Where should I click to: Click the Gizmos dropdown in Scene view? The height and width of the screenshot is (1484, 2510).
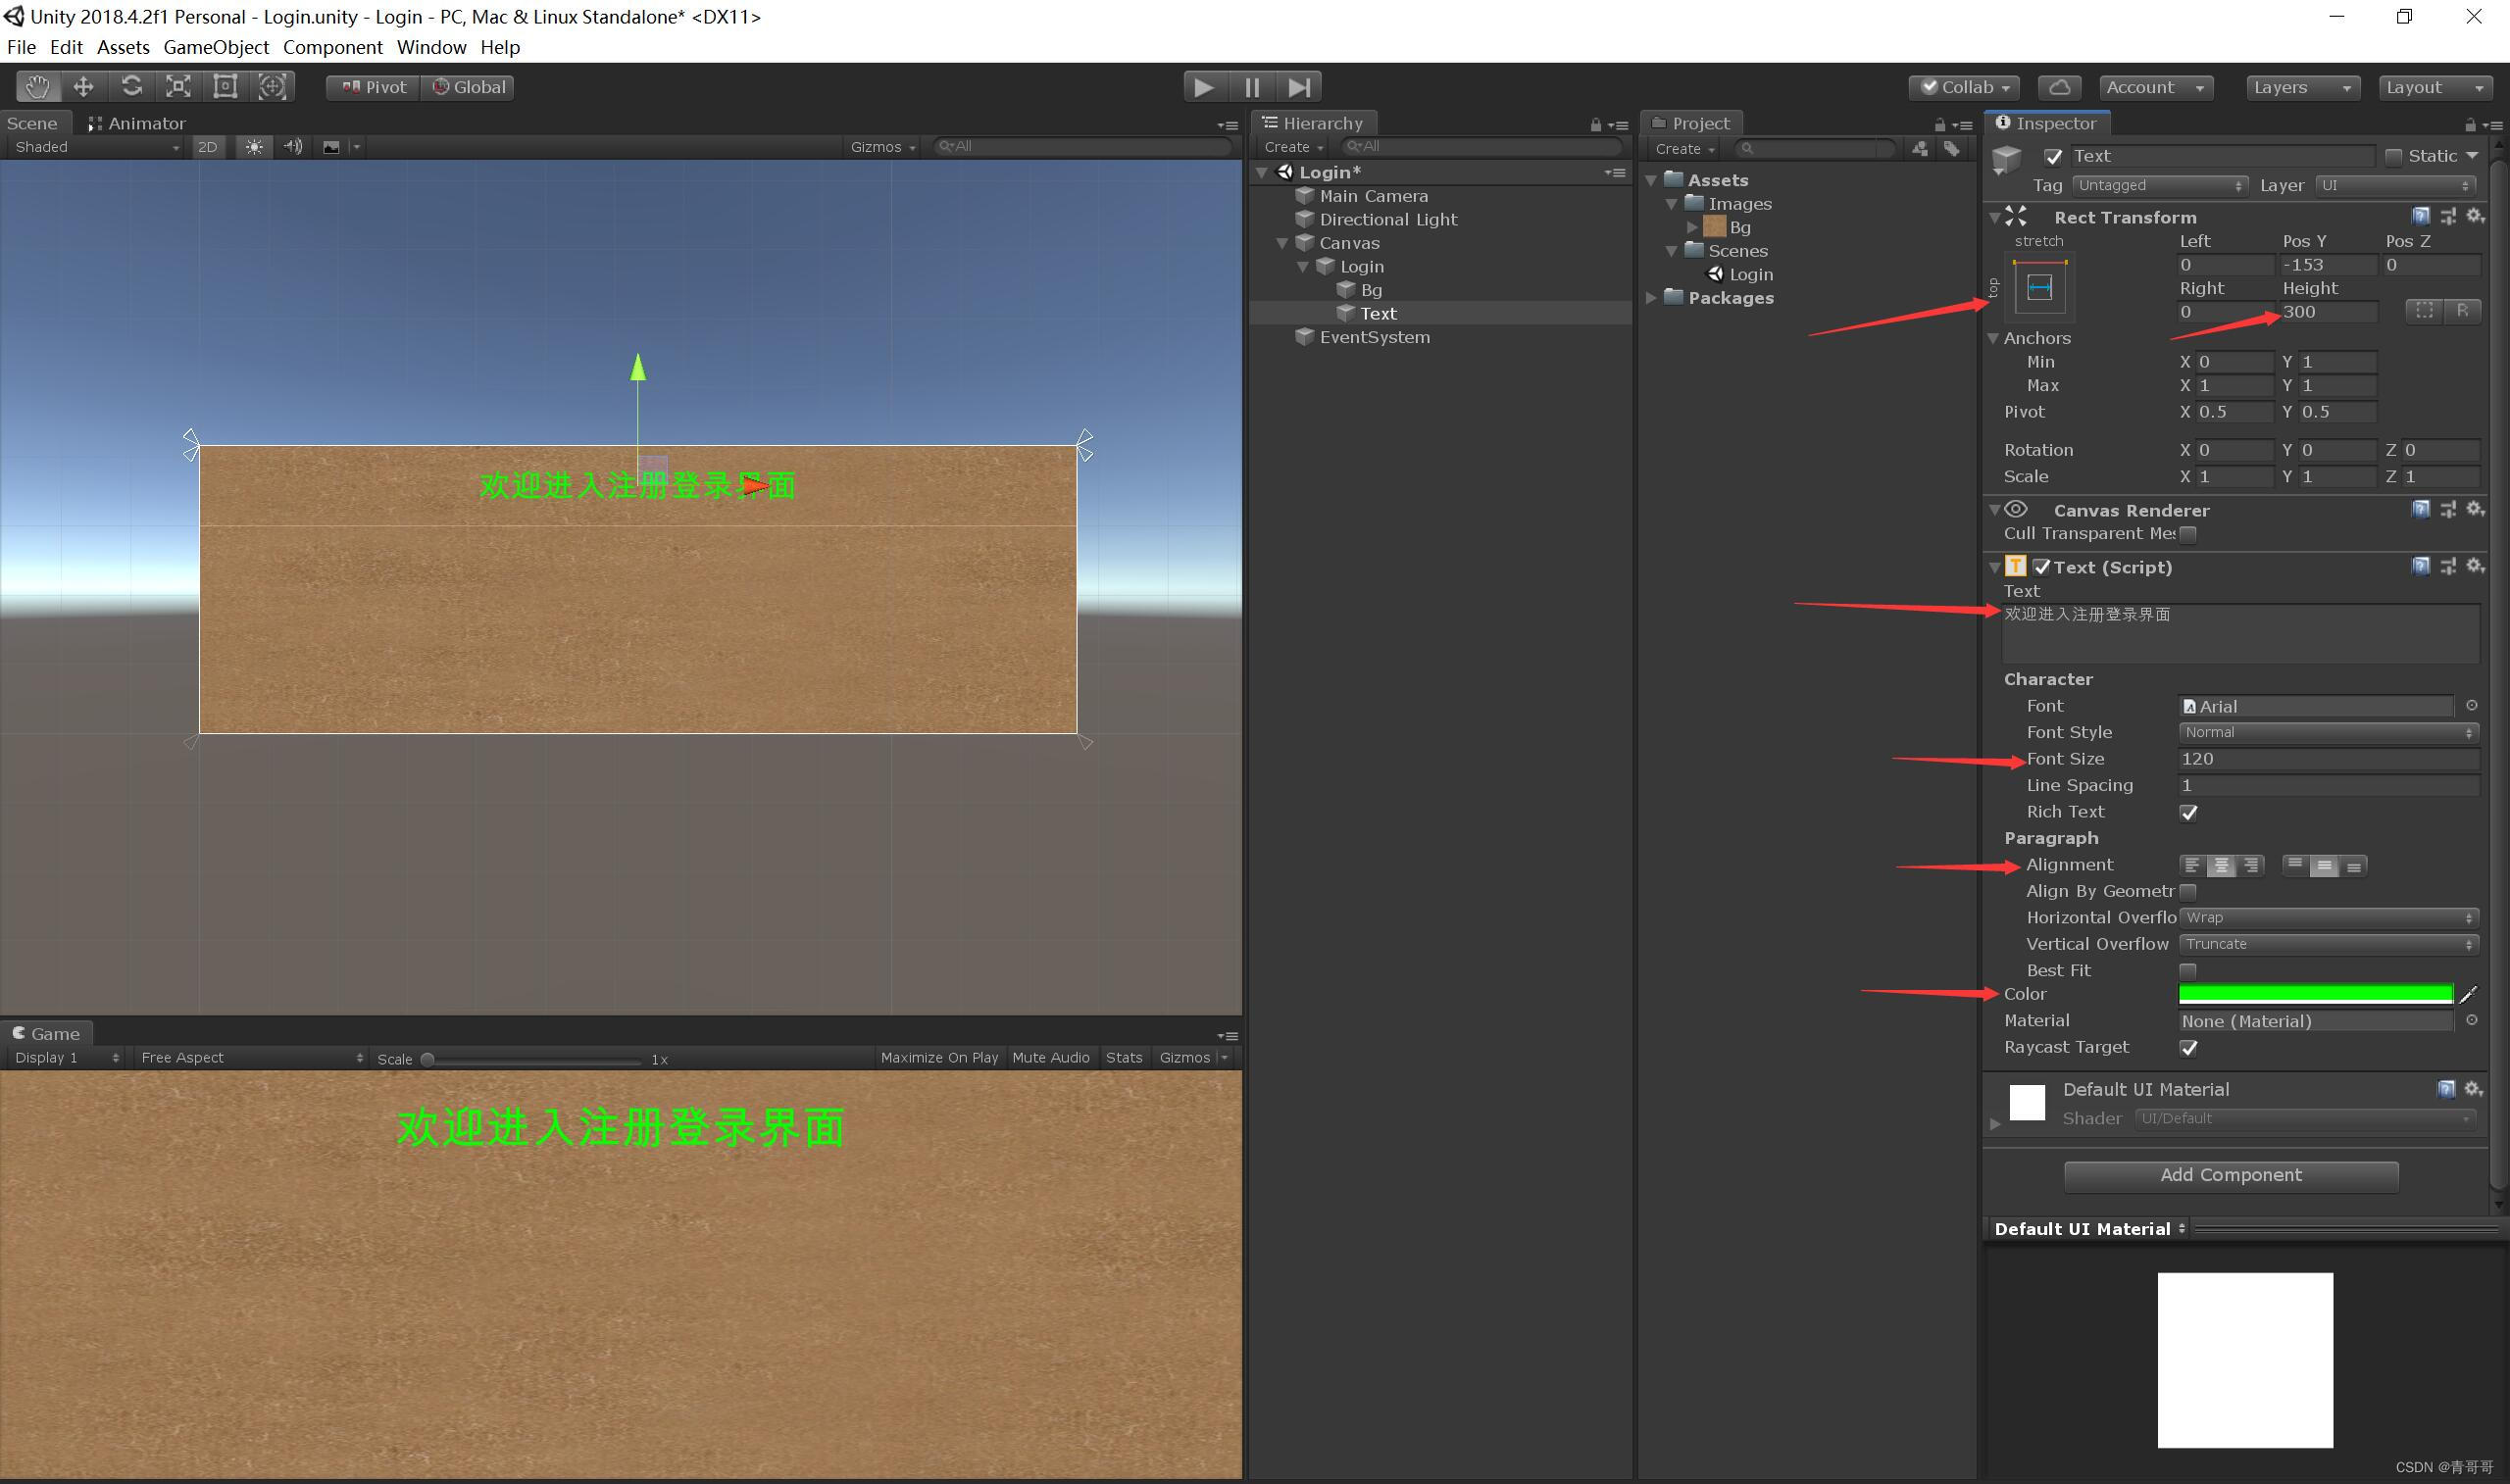click(877, 148)
